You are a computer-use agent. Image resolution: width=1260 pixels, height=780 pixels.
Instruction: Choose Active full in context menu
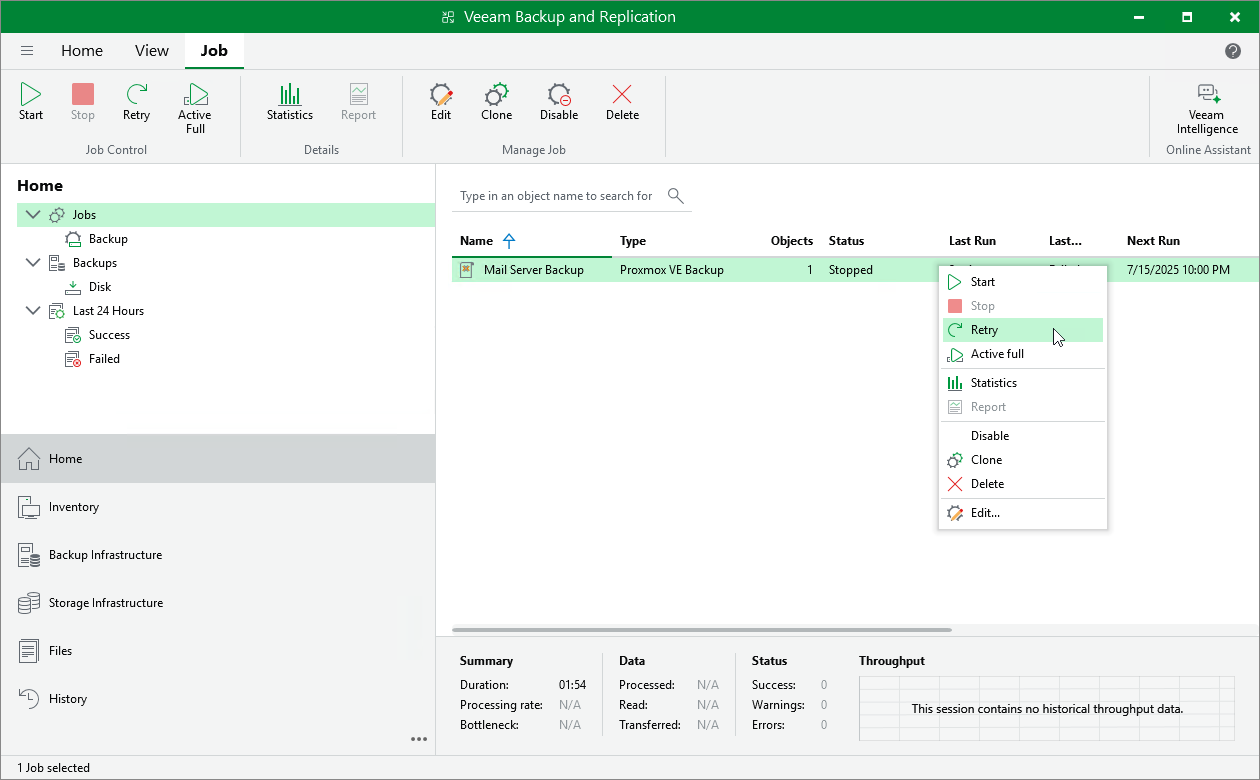click(x=1023, y=354)
